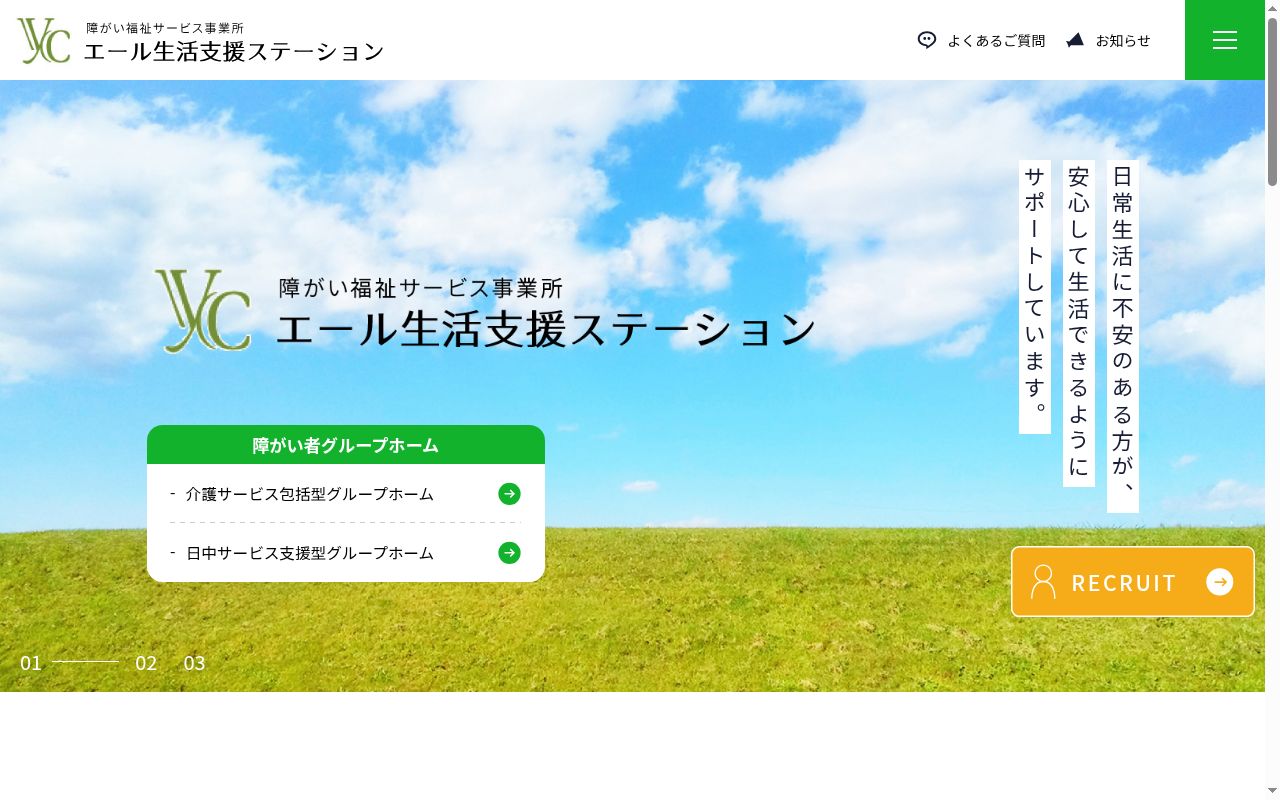
Task: Click the white arrow circle on RECRUIT
Action: 1220,582
